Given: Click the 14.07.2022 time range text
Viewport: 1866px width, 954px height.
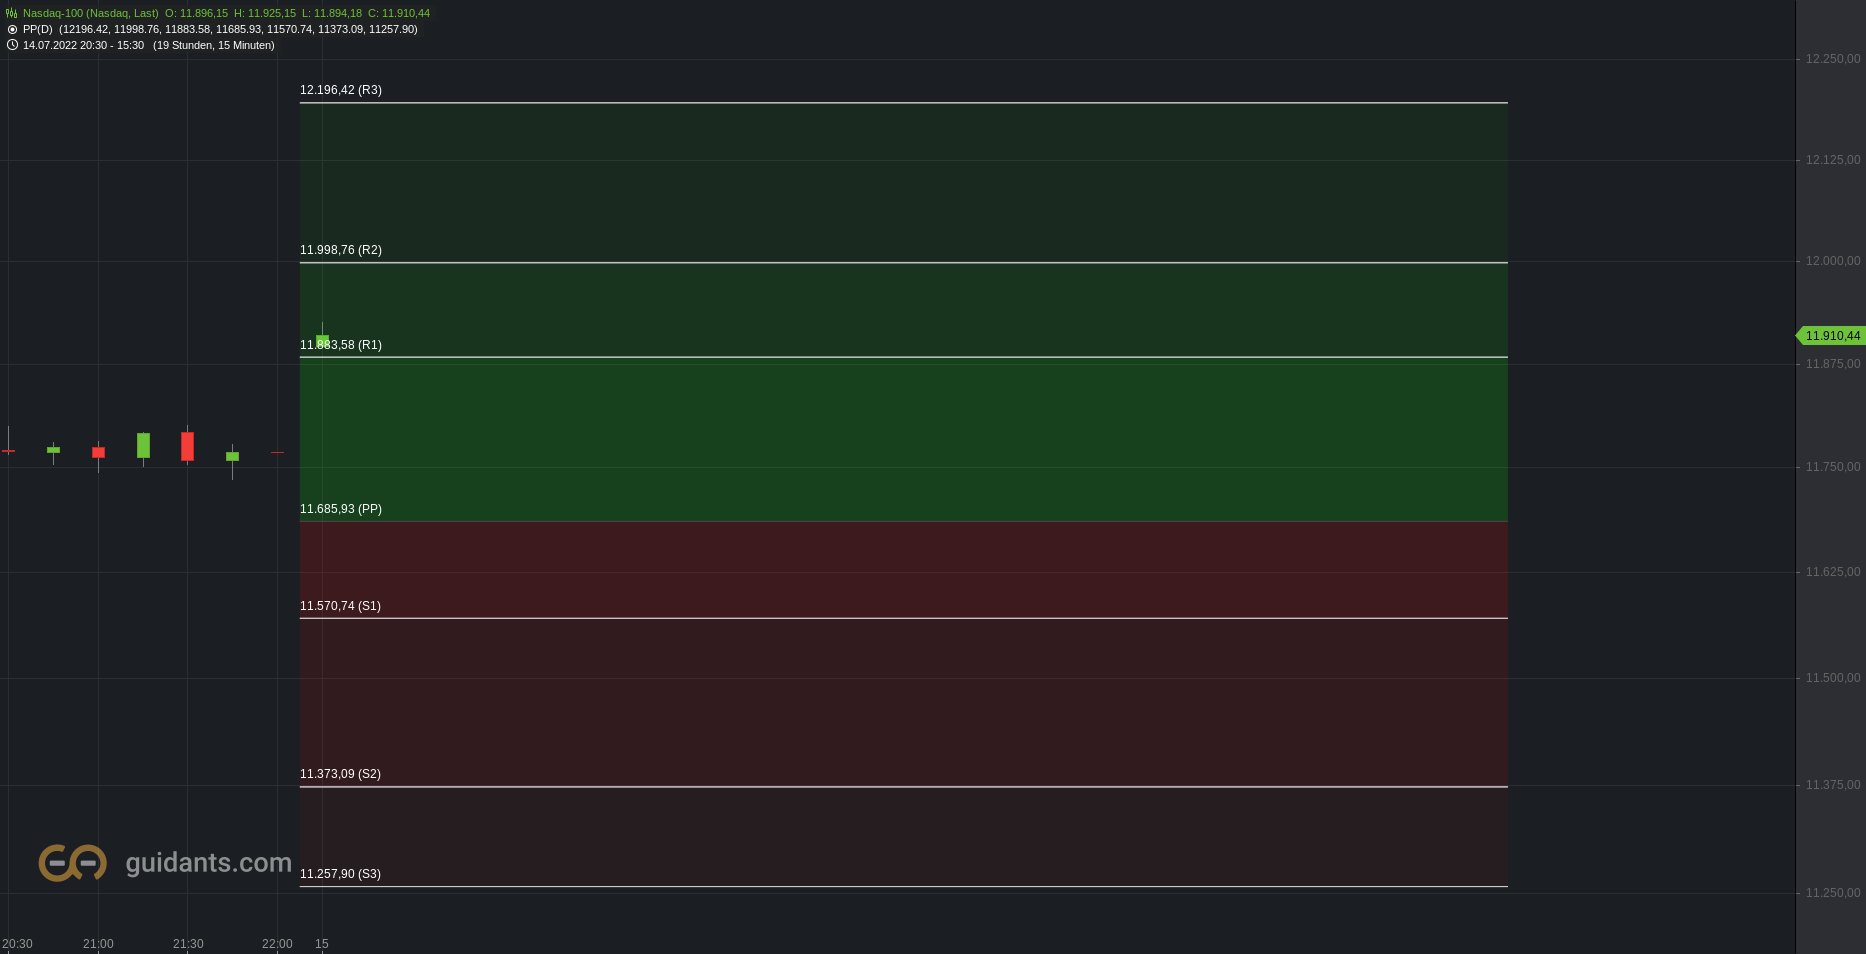Looking at the screenshot, I should (84, 45).
